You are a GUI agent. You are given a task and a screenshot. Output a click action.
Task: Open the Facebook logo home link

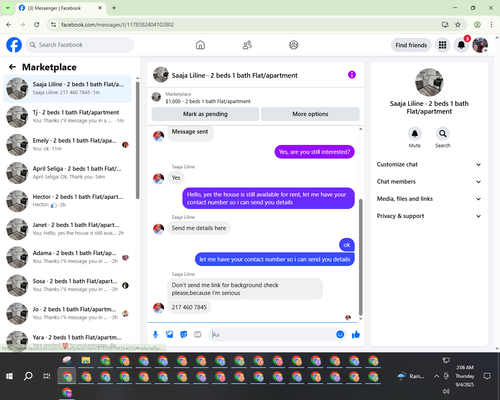[14, 45]
